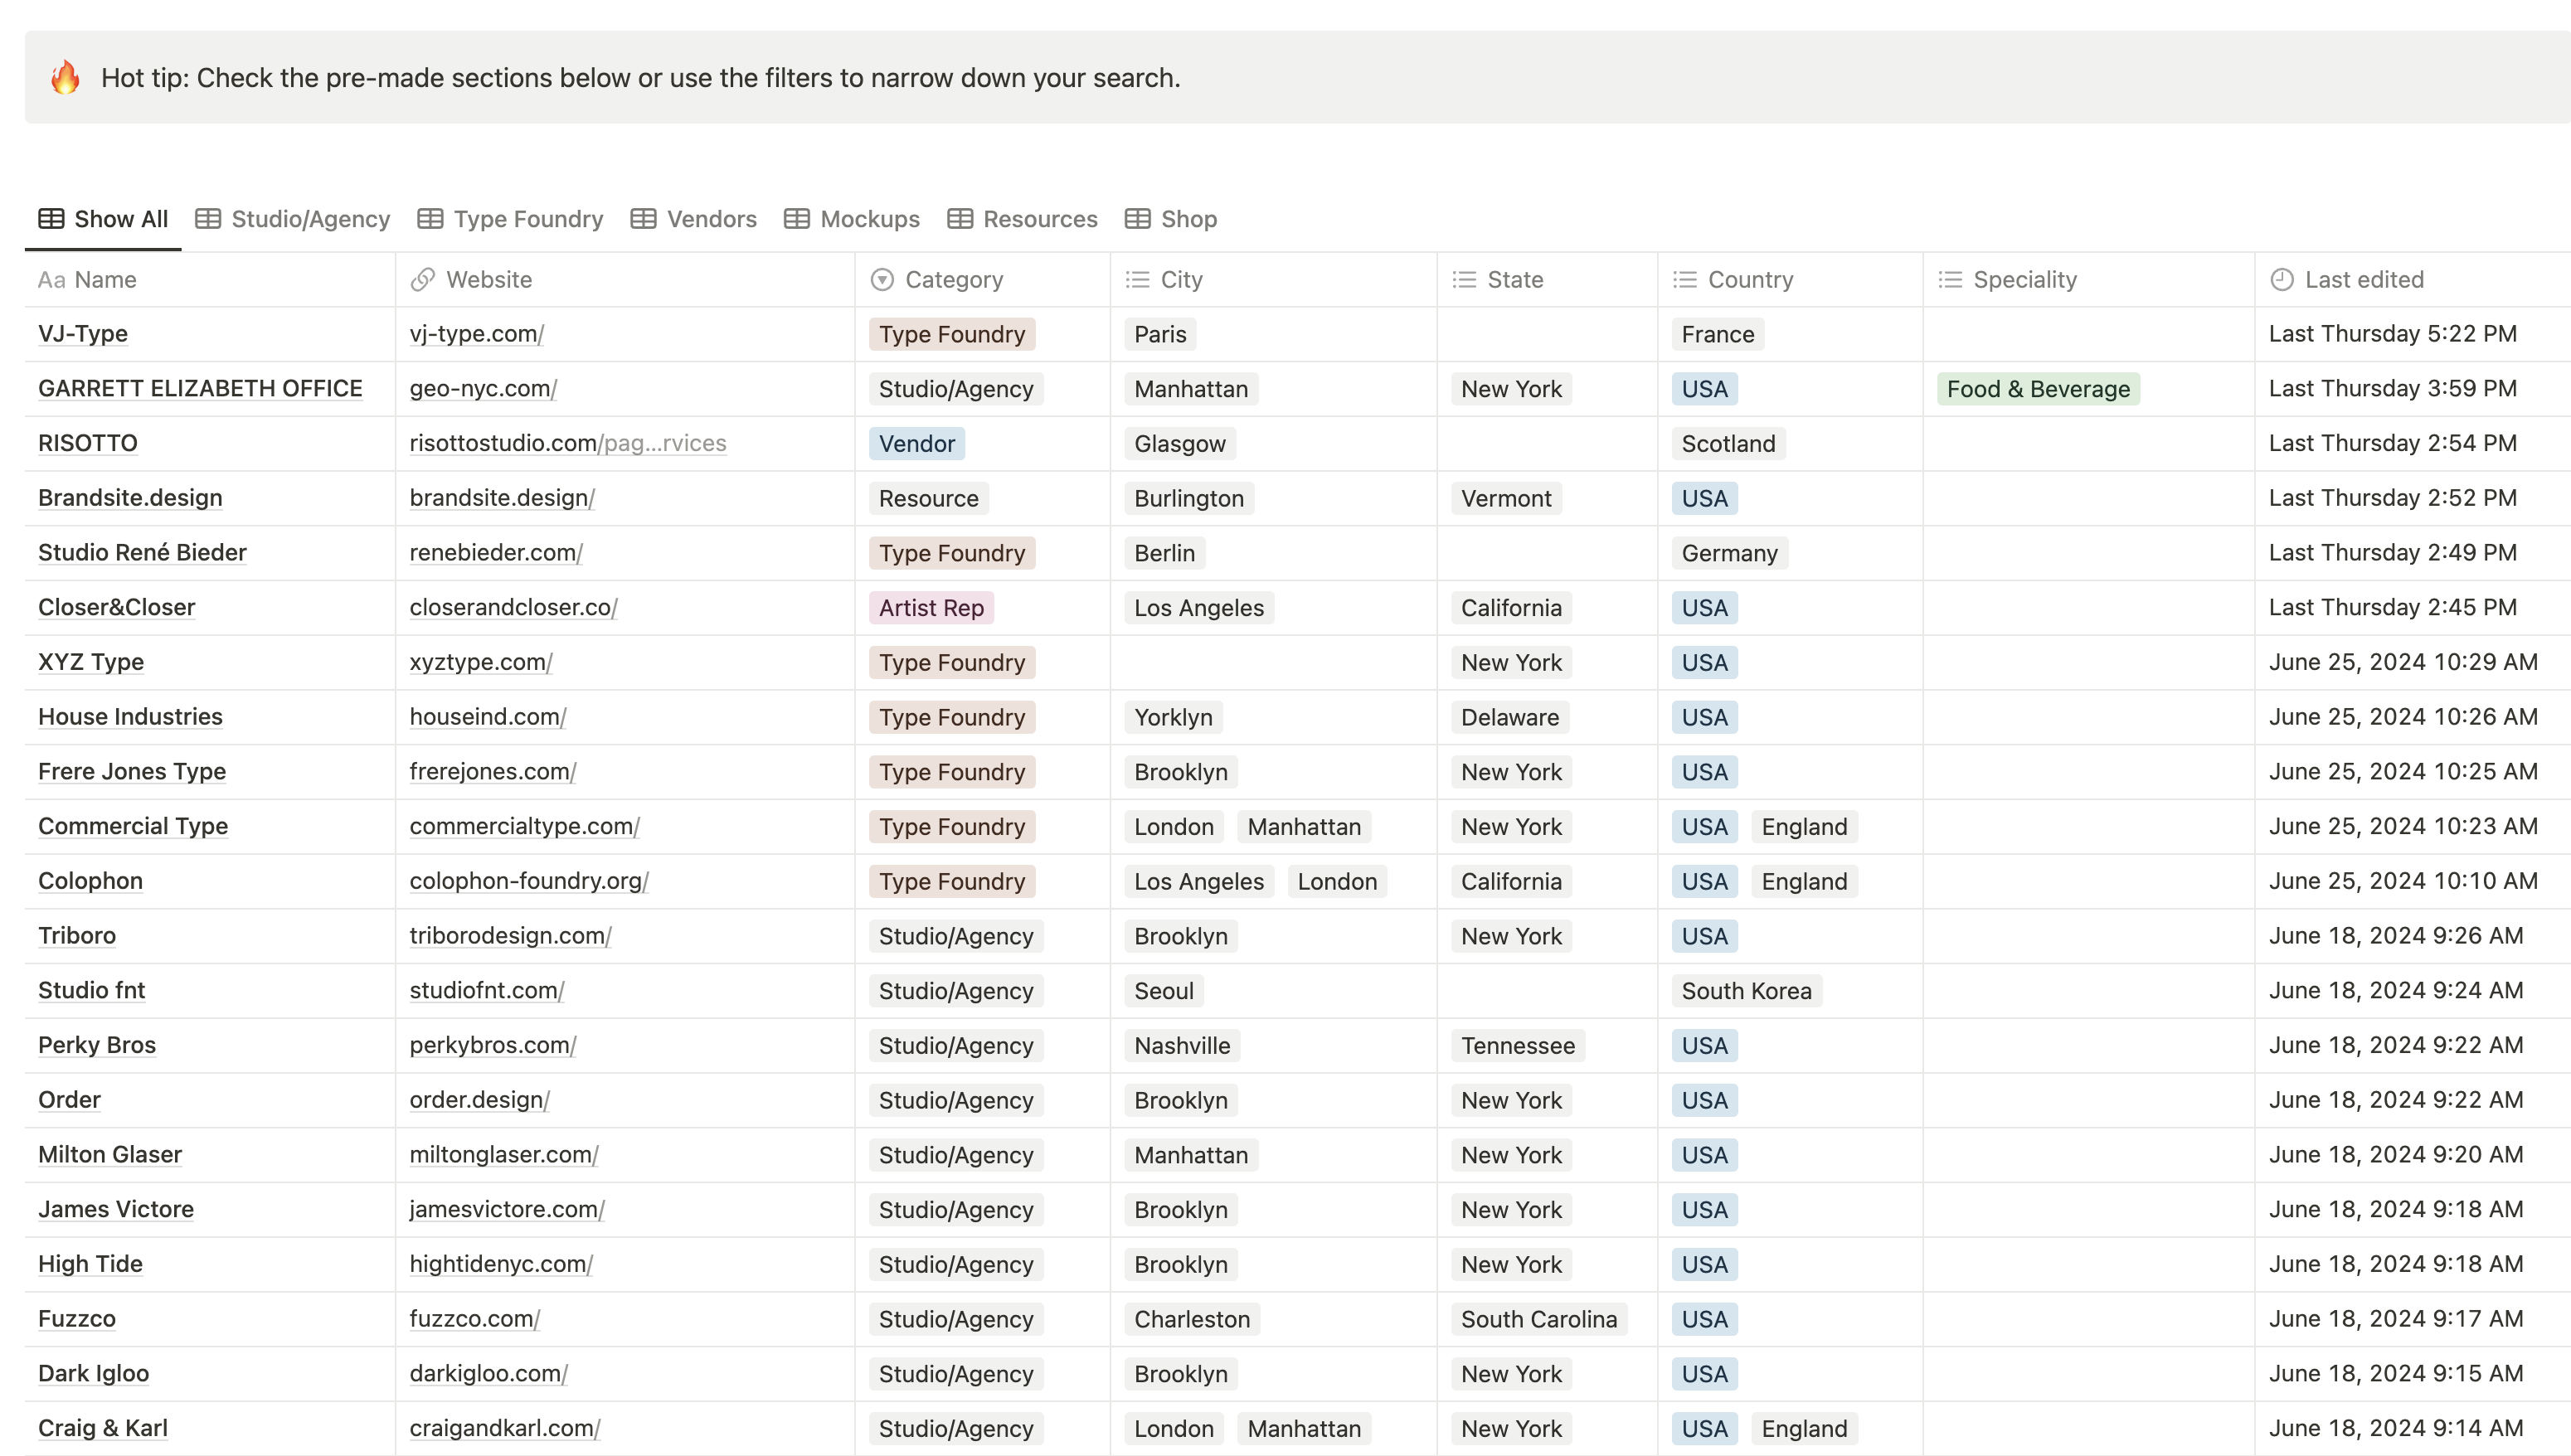
Task: Open the vj-type.com website link
Action: [x=477, y=334]
